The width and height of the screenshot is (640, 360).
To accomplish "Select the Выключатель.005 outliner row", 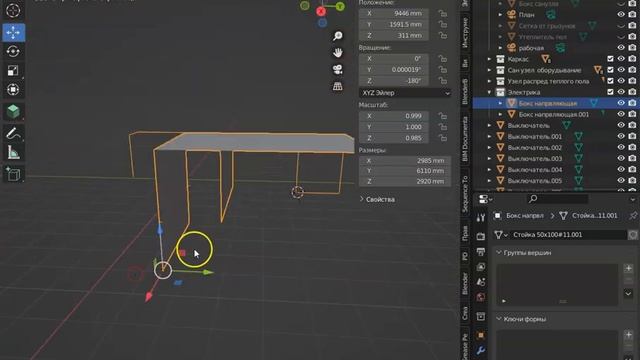I will pos(535,181).
